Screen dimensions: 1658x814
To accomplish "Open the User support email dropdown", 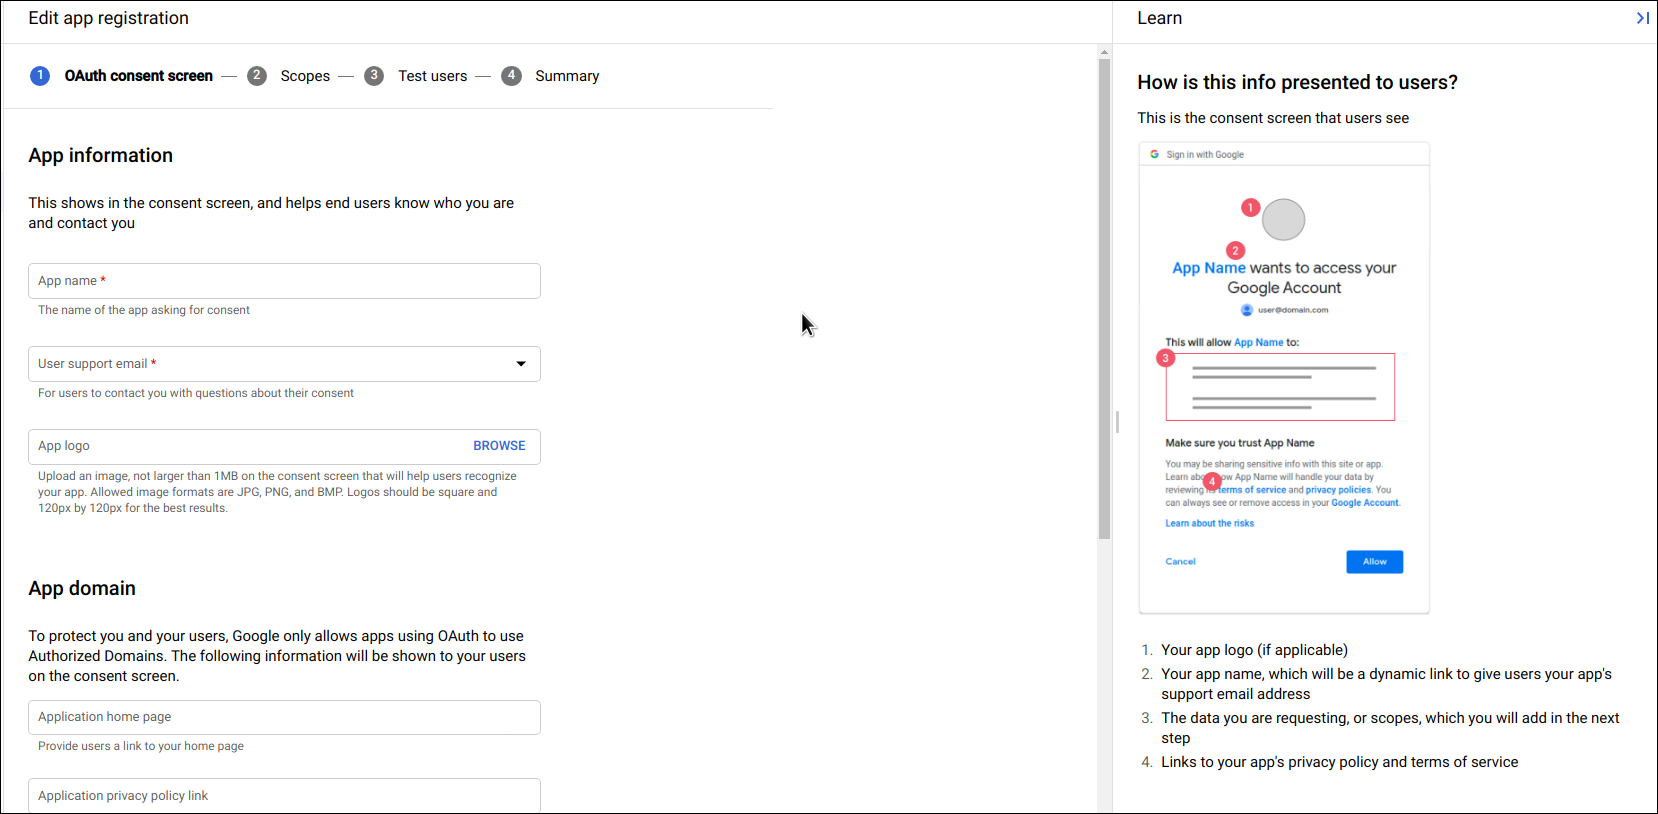I will point(520,364).
